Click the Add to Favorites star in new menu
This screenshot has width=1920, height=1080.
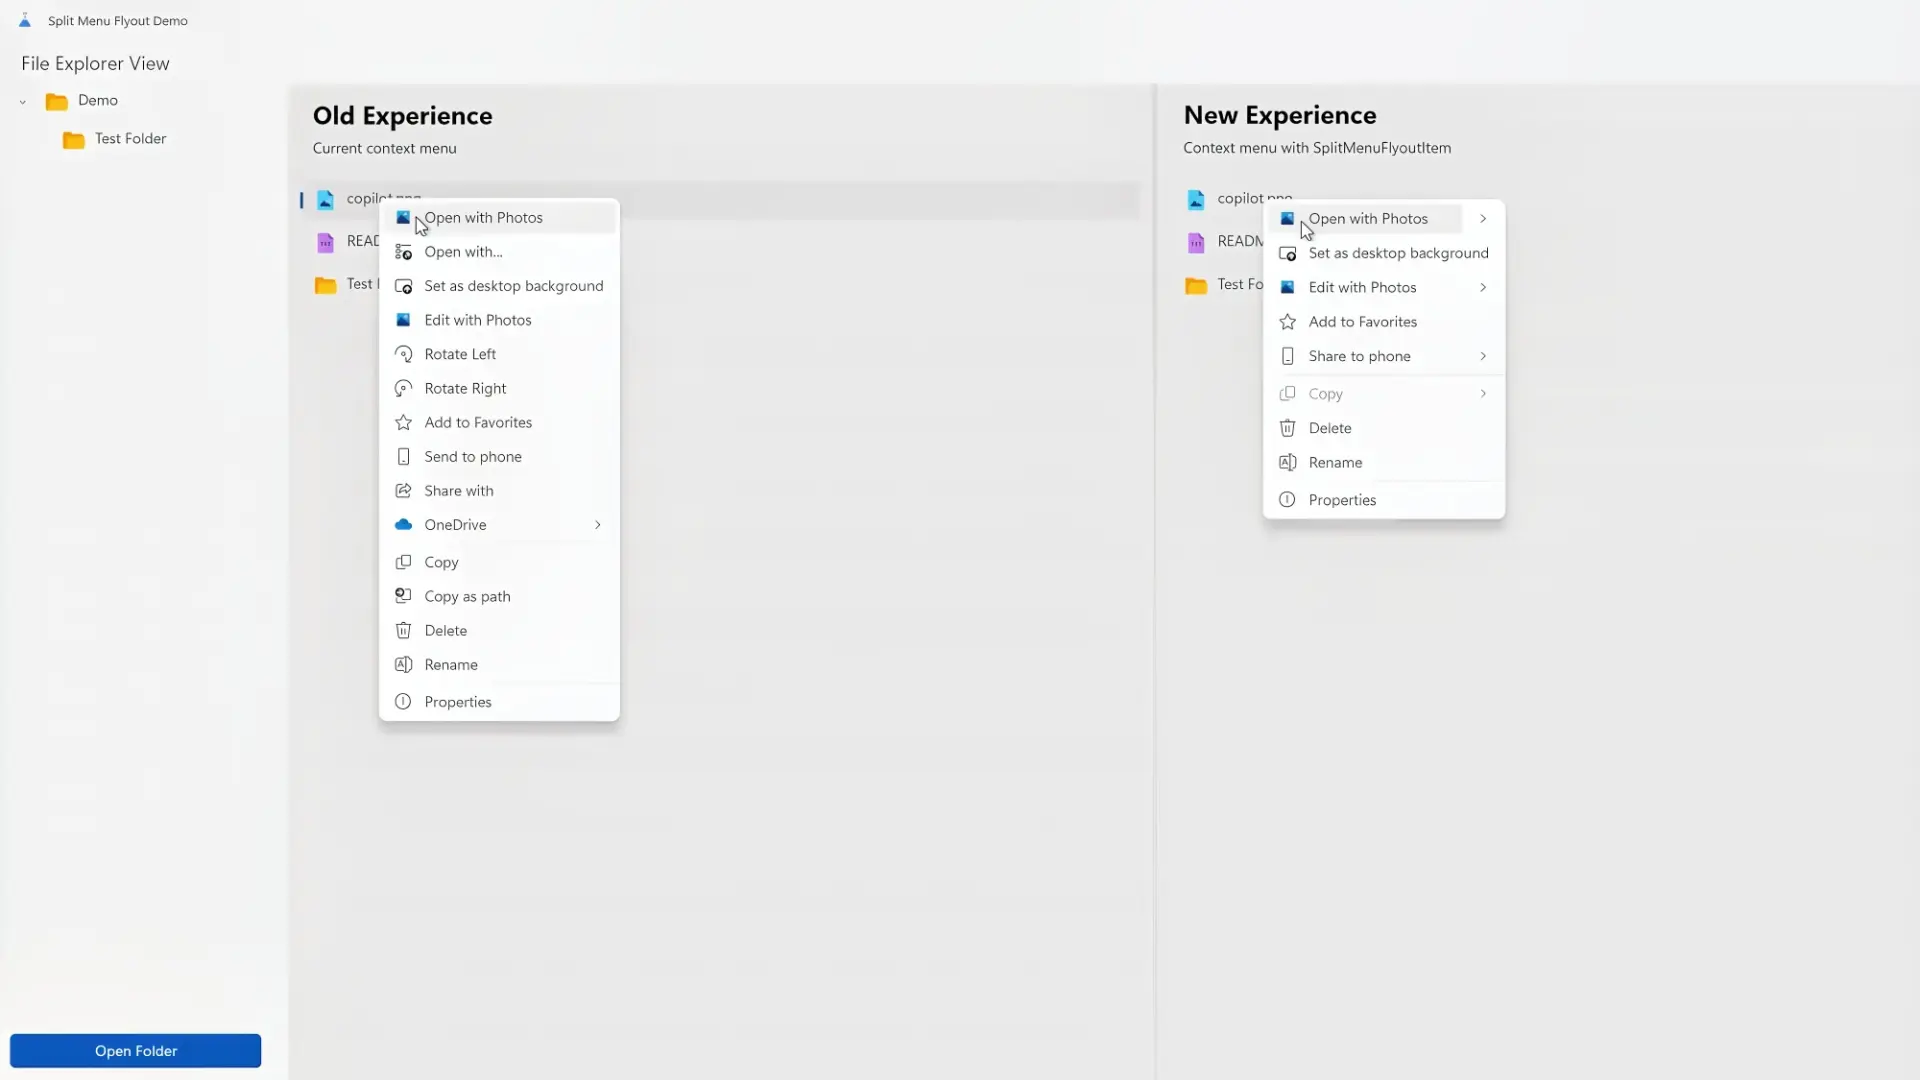point(1287,322)
